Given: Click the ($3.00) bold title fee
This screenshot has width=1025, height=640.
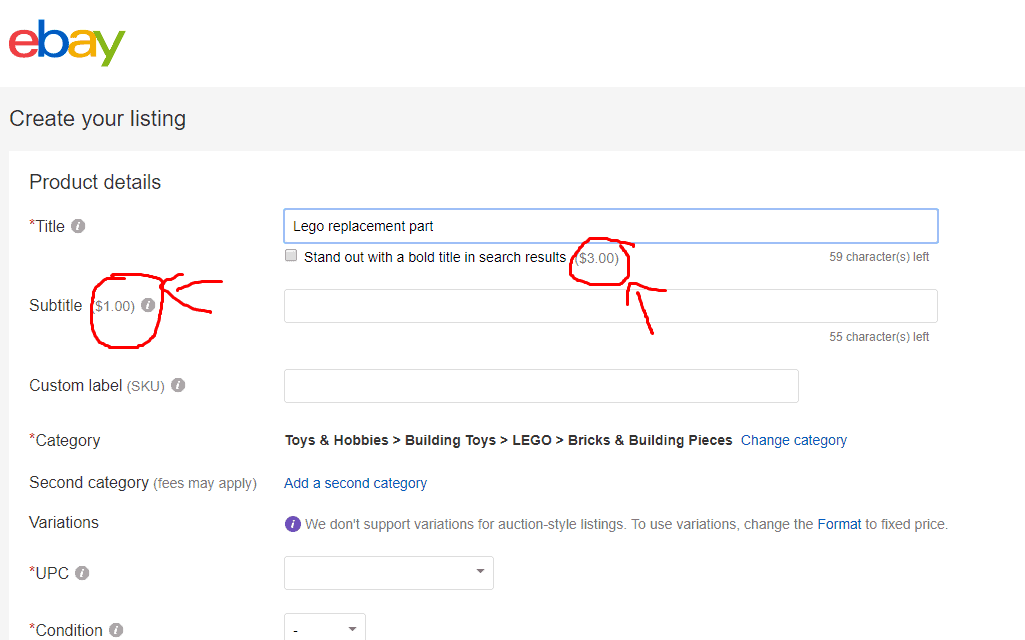Looking at the screenshot, I should pos(597,258).
